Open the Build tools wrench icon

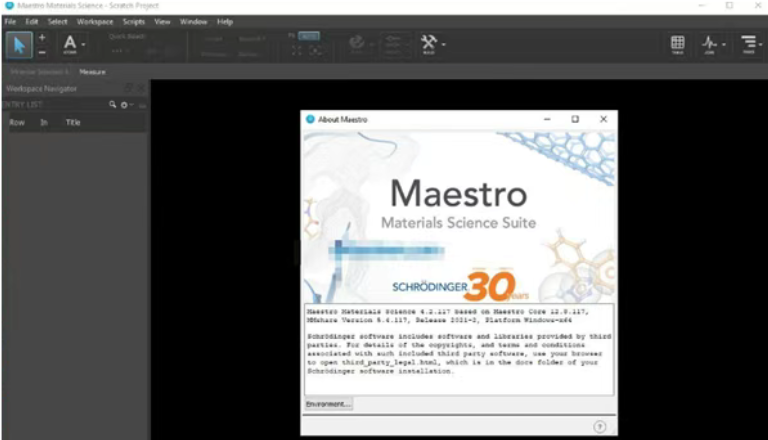pyautogui.click(x=428, y=43)
